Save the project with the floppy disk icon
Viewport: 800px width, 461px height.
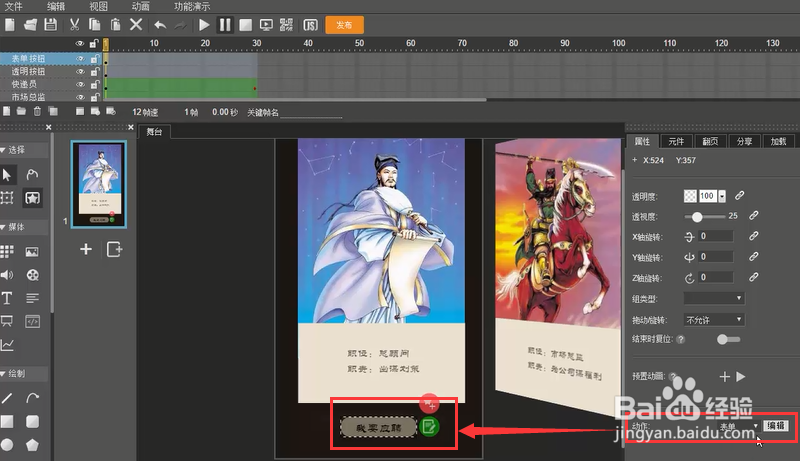[51, 24]
